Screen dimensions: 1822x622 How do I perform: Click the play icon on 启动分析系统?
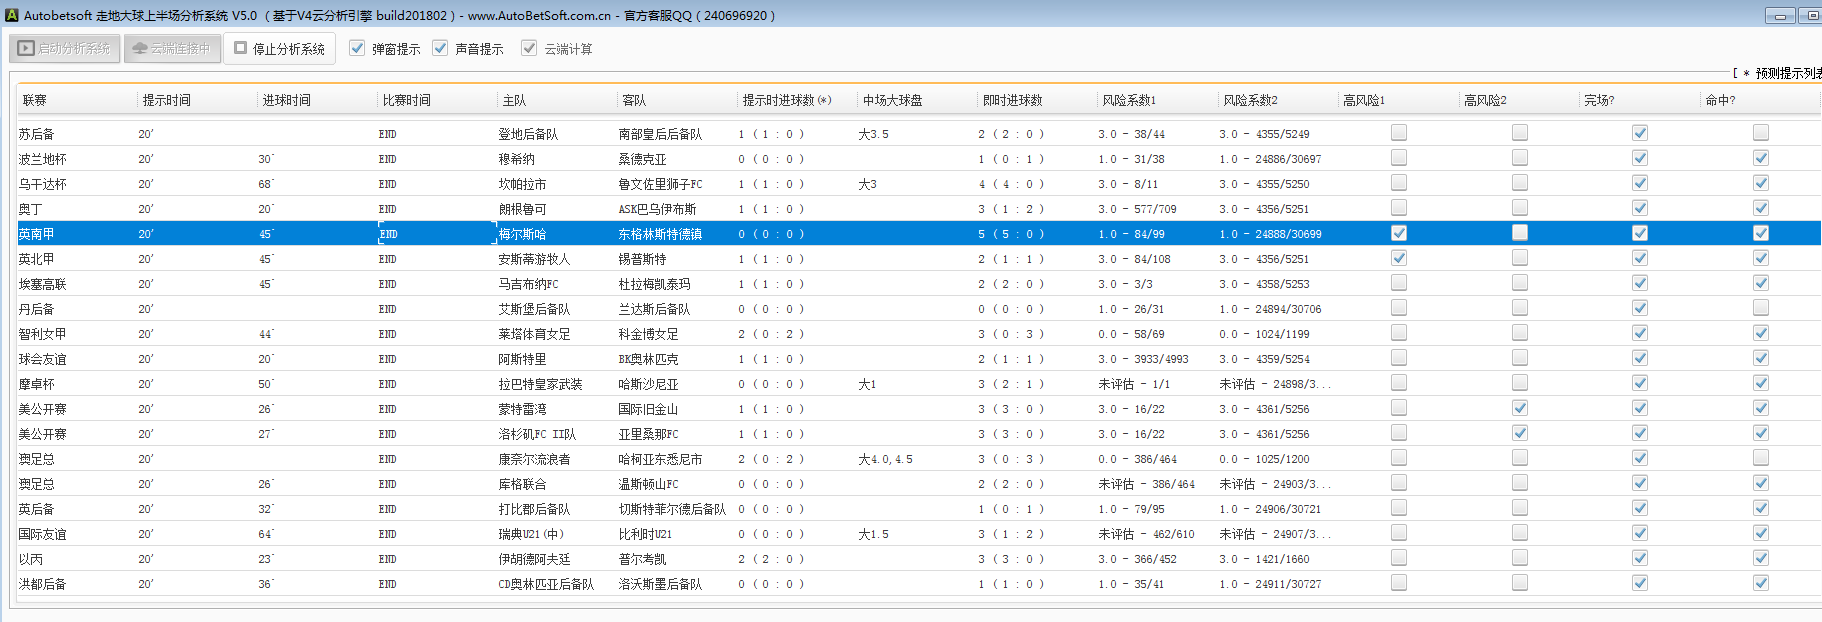26,48
